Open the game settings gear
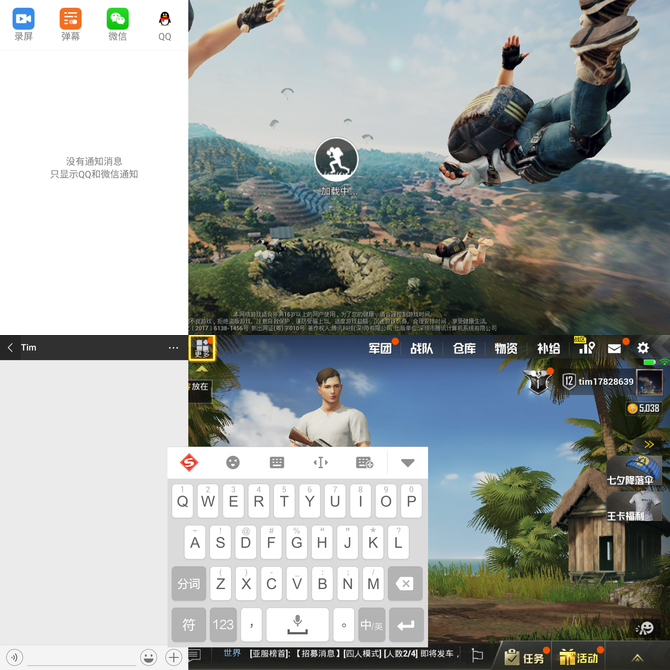This screenshot has width=670, height=670. (x=643, y=348)
